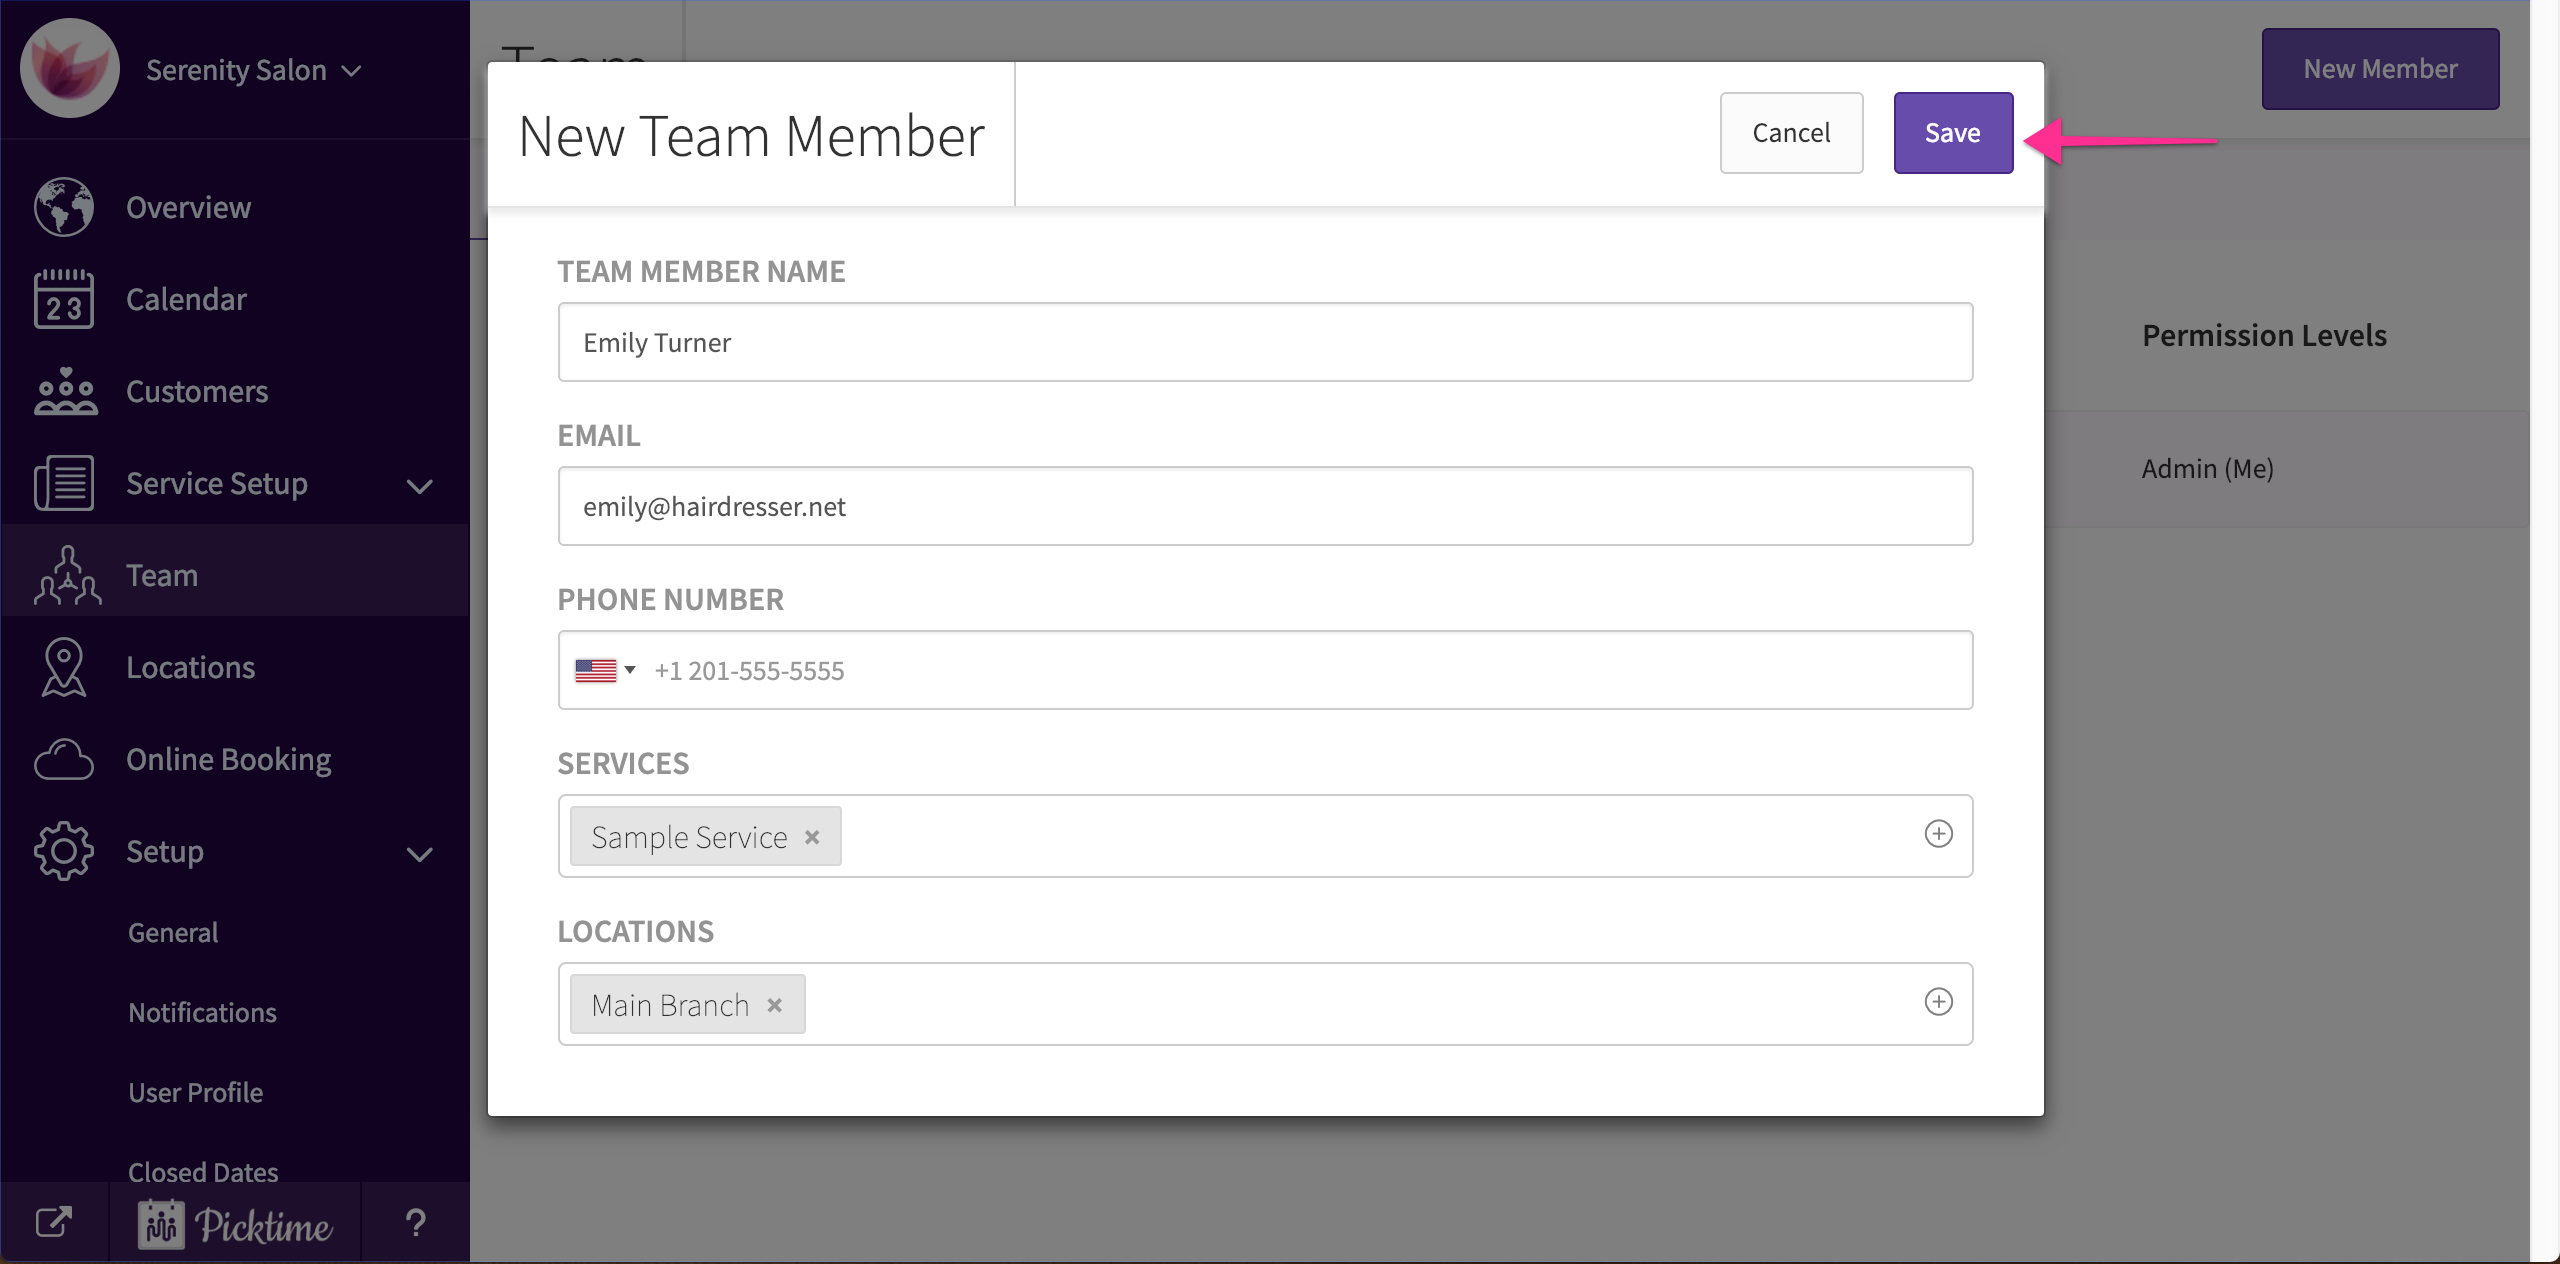Open help via question mark icon
Image resolution: width=2560 pixels, height=1264 pixels.
415,1222
